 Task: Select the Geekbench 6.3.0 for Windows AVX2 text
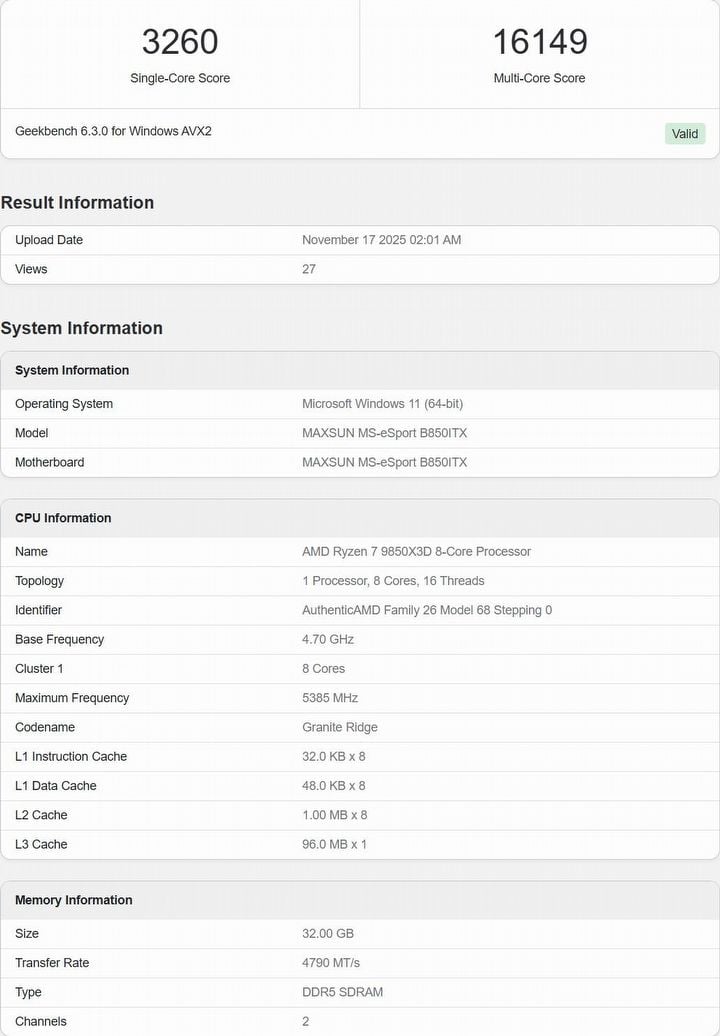tap(113, 131)
